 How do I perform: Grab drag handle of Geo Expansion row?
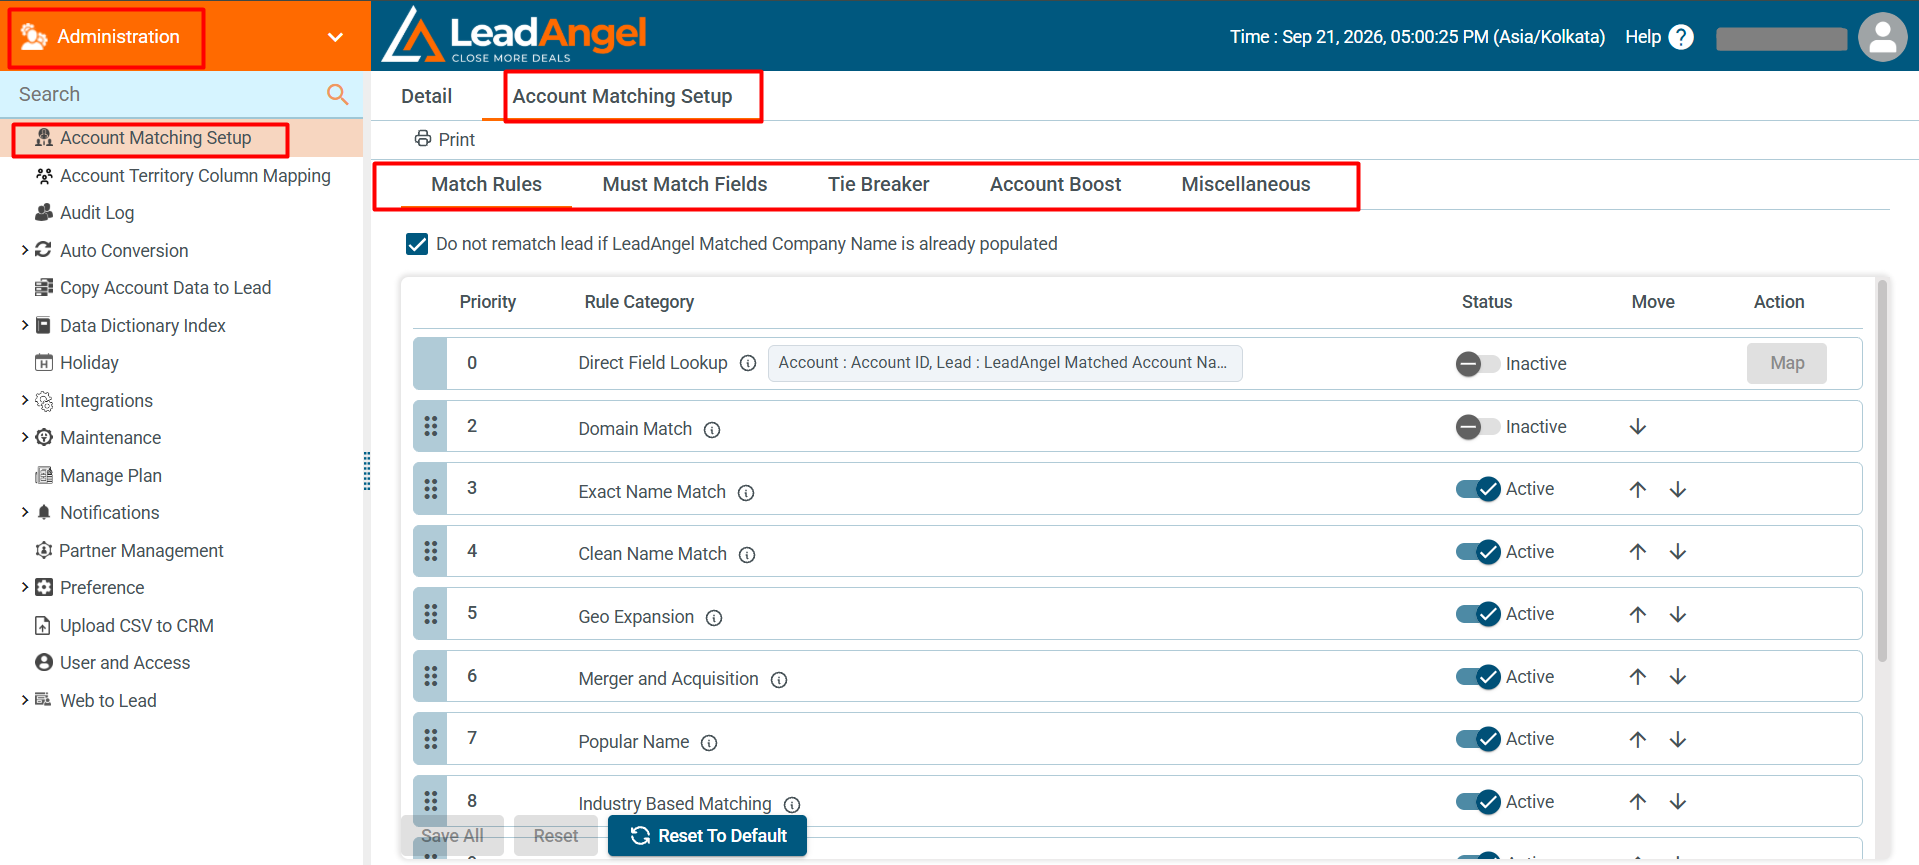[430, 614]
